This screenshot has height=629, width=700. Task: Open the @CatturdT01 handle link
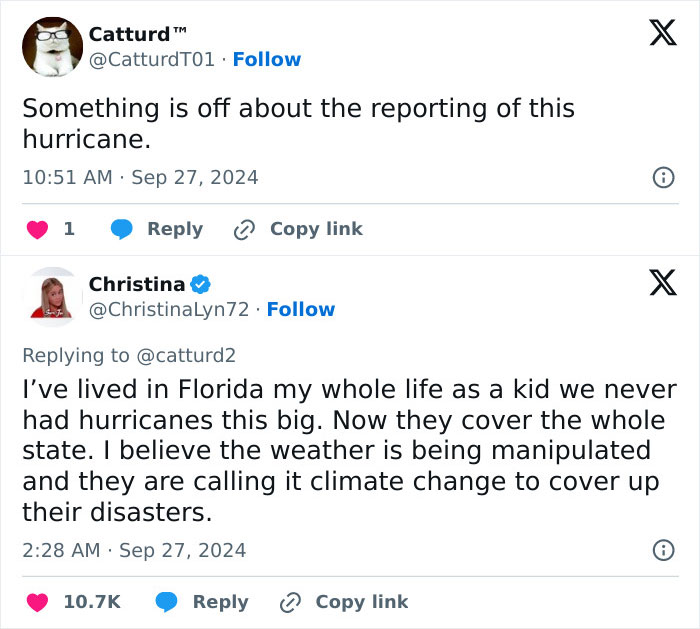coord(152,60)
